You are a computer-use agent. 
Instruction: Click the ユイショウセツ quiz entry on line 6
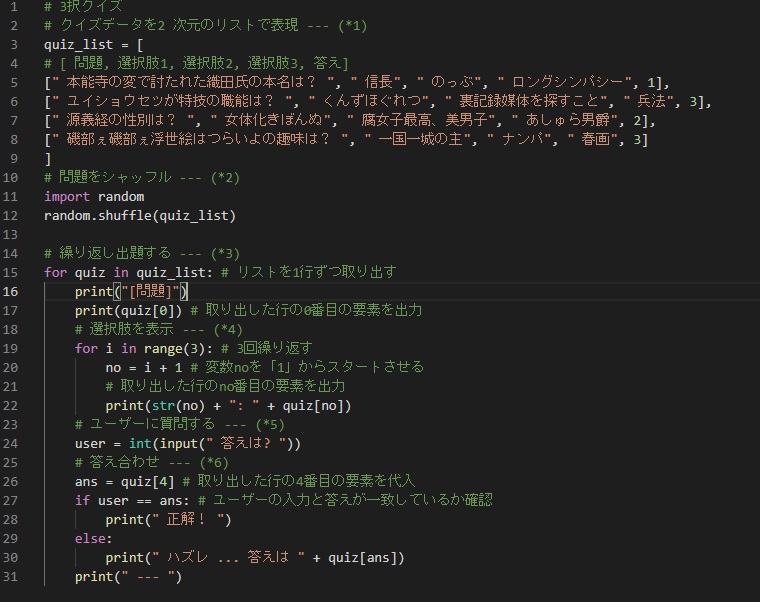tap(378, 101)
